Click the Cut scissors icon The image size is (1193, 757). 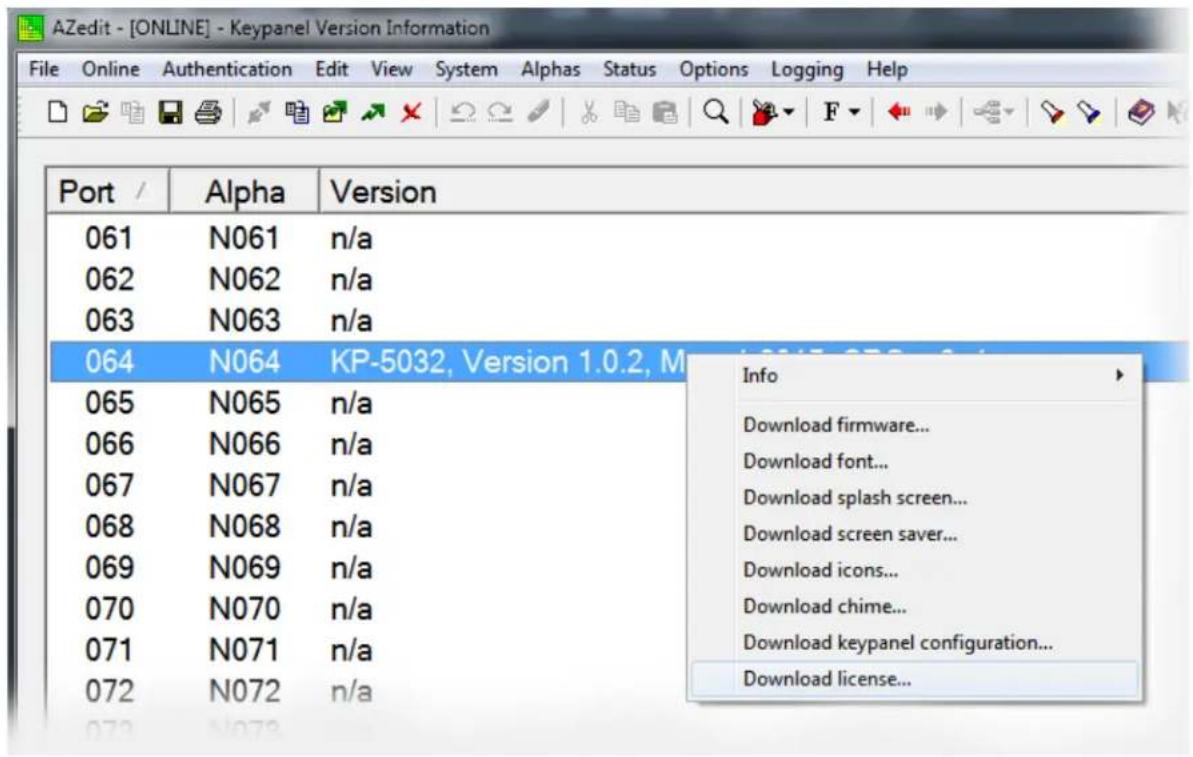(x=588, y=113)
